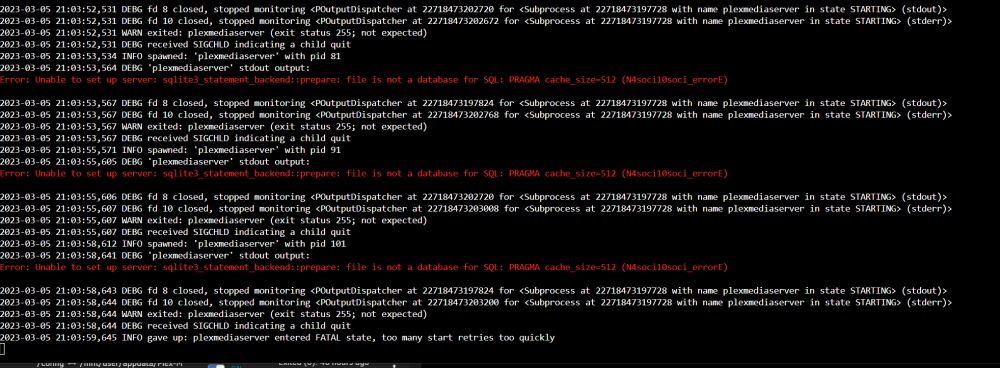
Task: Select the 'spawned with pid 91' log line
Action: coord(170,150)
